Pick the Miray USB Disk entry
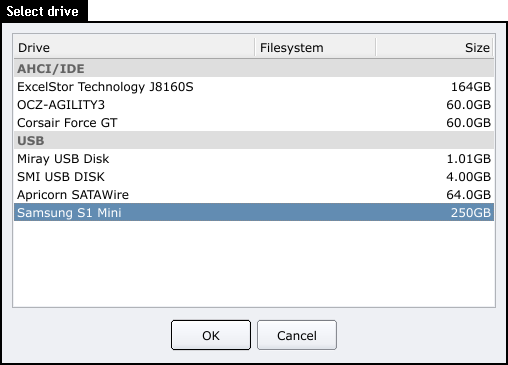Screen dimensions: 508x365 pos(254,159)
